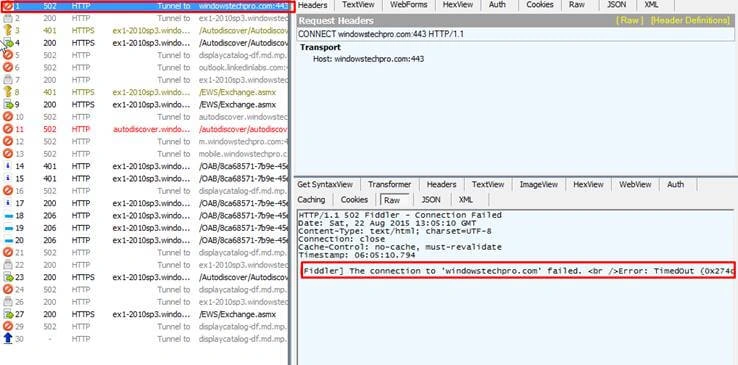The image size is (738, 365).
Task: Click the key icon of session 3
Action: click(8, 31)
